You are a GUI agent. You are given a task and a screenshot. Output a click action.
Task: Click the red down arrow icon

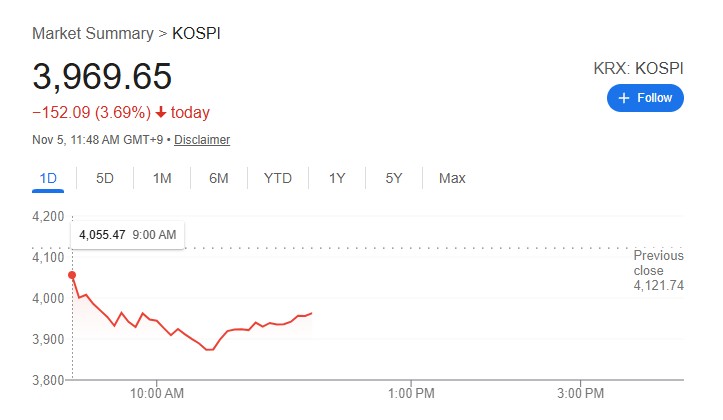[160, 113]
